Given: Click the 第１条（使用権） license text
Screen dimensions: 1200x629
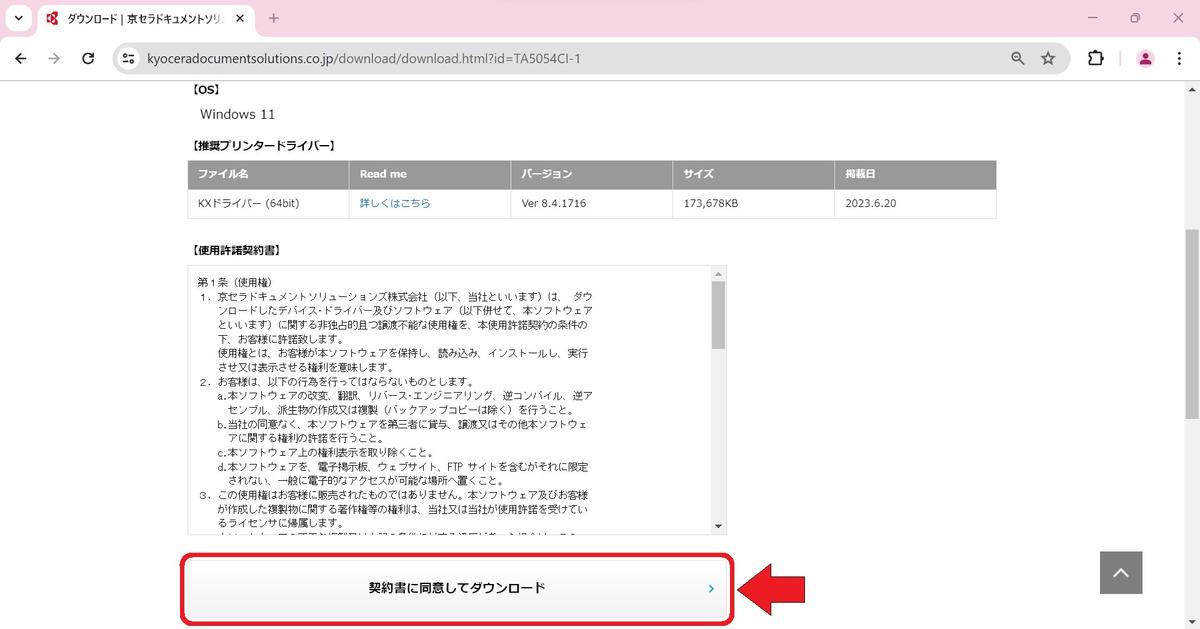Looking at the screenshot, I should pos(235,283).
